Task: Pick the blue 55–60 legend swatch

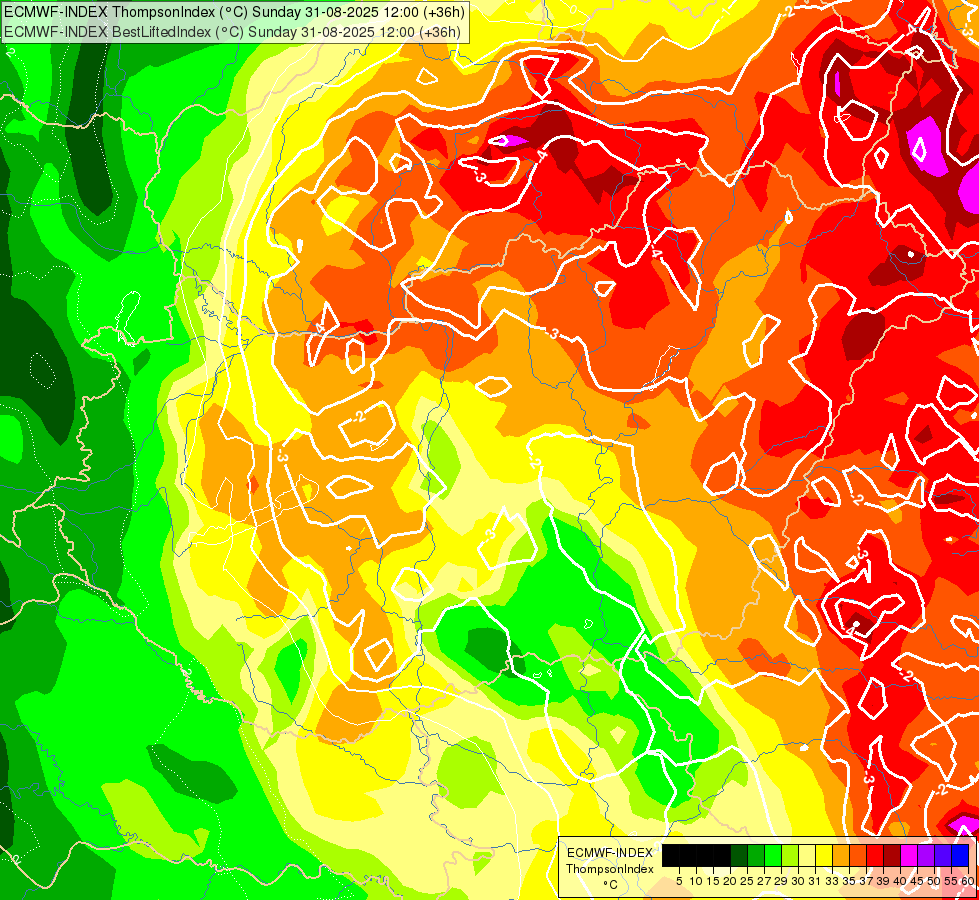Action: coord(960,856)
